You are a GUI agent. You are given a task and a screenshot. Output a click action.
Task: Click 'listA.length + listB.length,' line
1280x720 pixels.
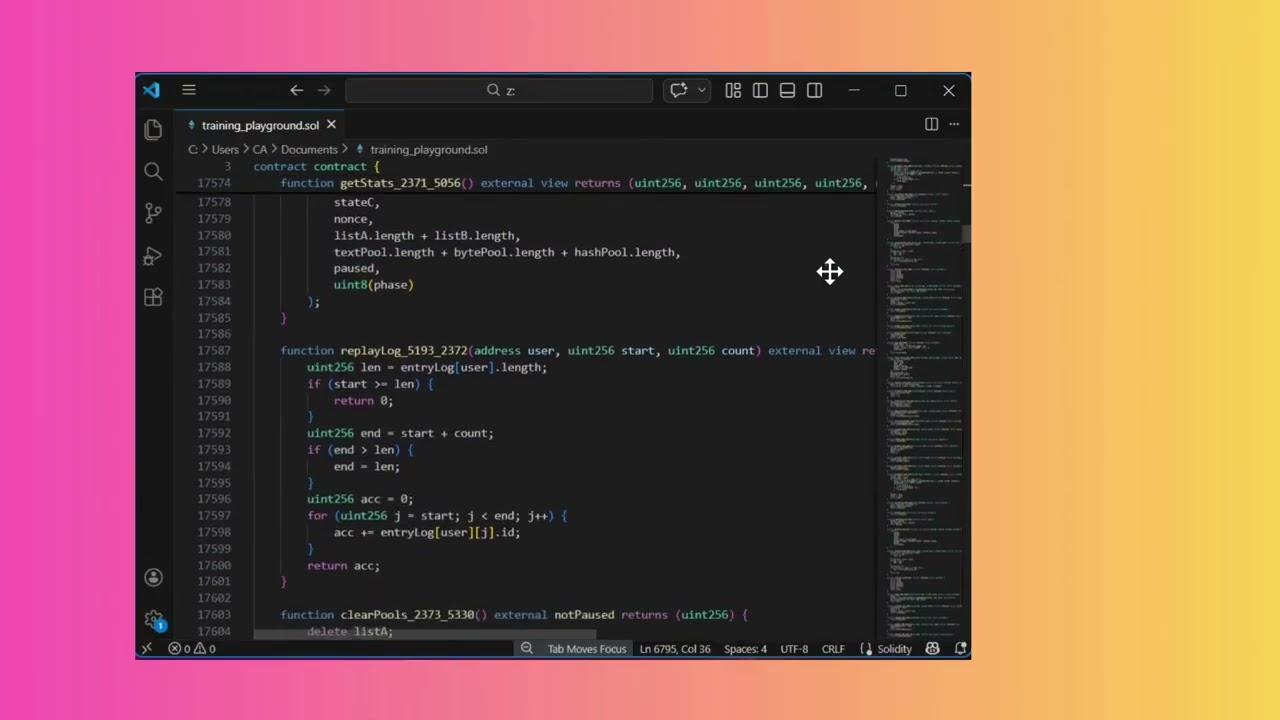(427, 235)
